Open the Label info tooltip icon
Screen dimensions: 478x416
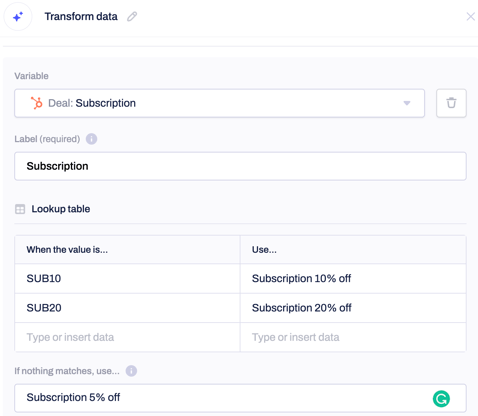pyautogui.click(x=91, y=139)
